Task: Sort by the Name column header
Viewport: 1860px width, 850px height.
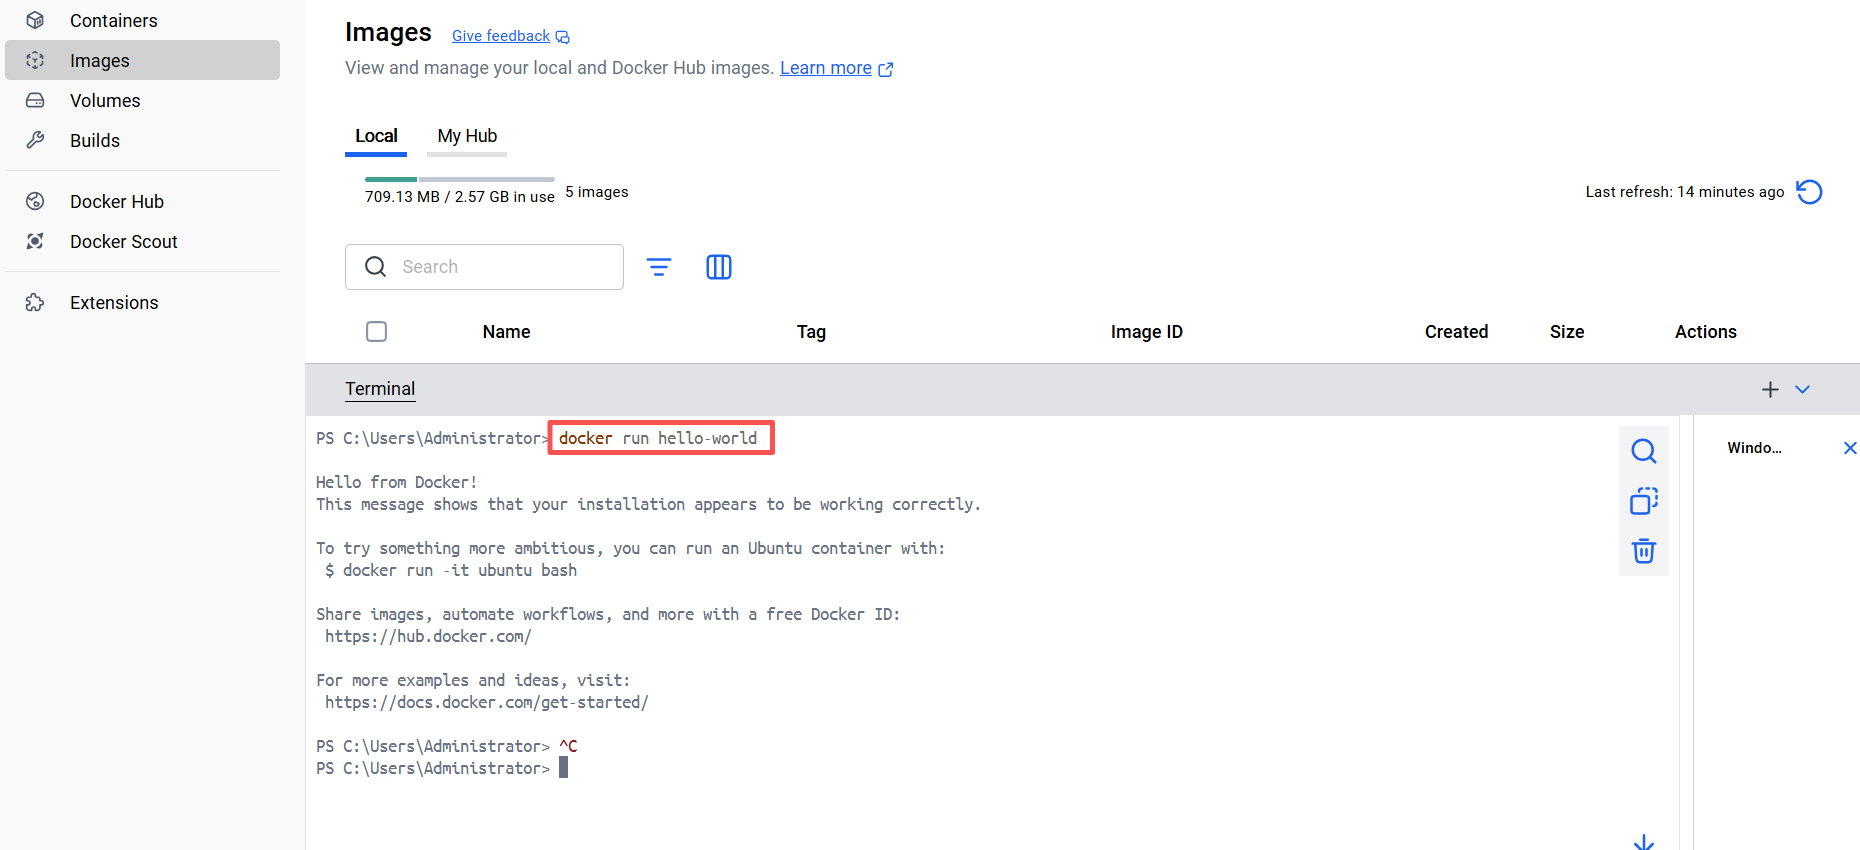Action: coord(506,332)
